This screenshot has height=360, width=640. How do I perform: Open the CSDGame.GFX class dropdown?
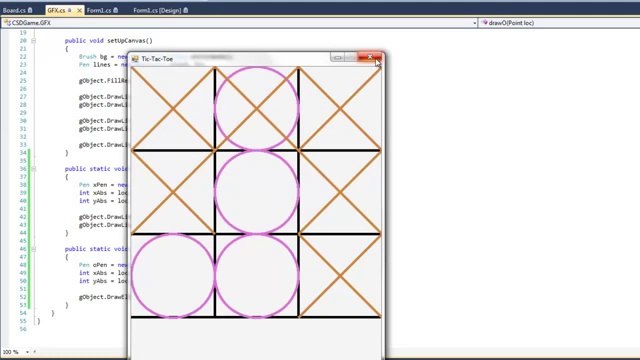coord(240,23)
